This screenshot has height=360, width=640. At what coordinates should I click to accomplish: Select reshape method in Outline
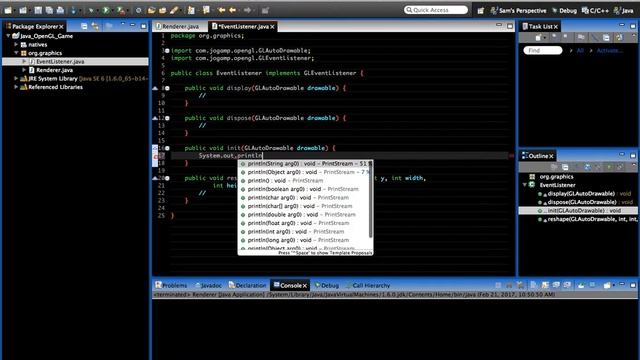tap(588, 219)
